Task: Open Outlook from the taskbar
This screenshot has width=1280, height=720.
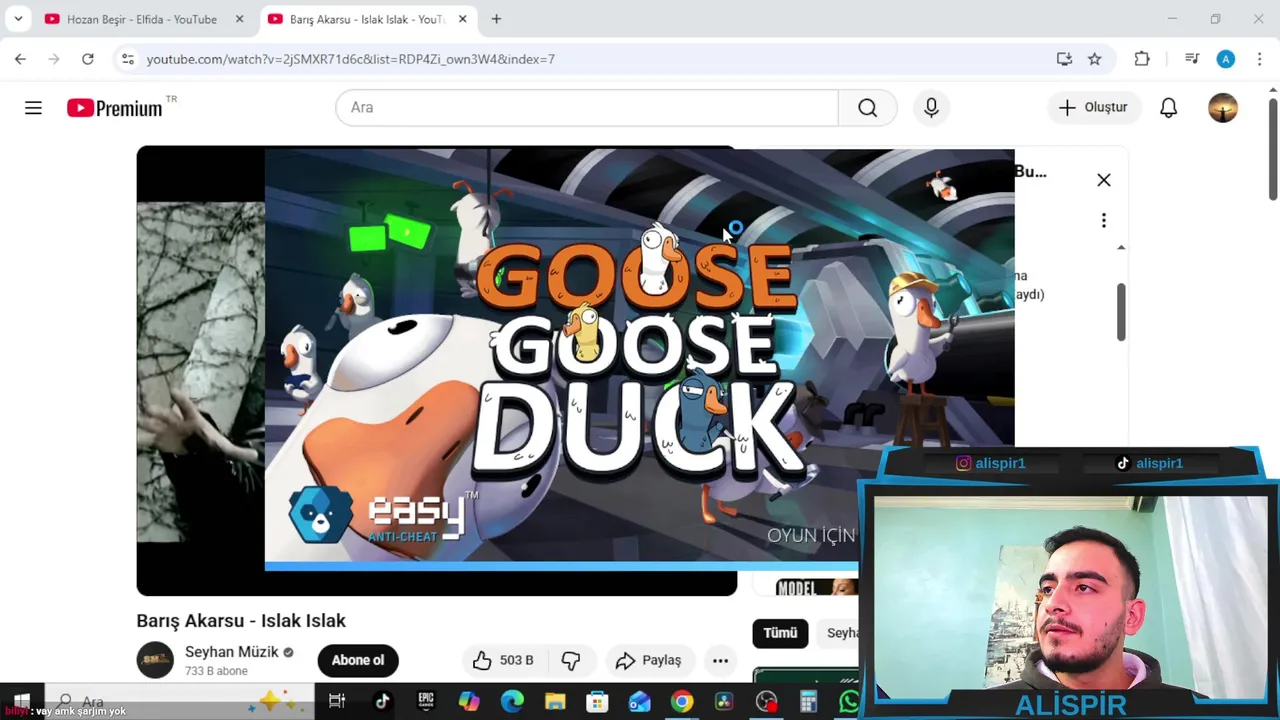Action: pyautogui.click(x=640, y=702)
